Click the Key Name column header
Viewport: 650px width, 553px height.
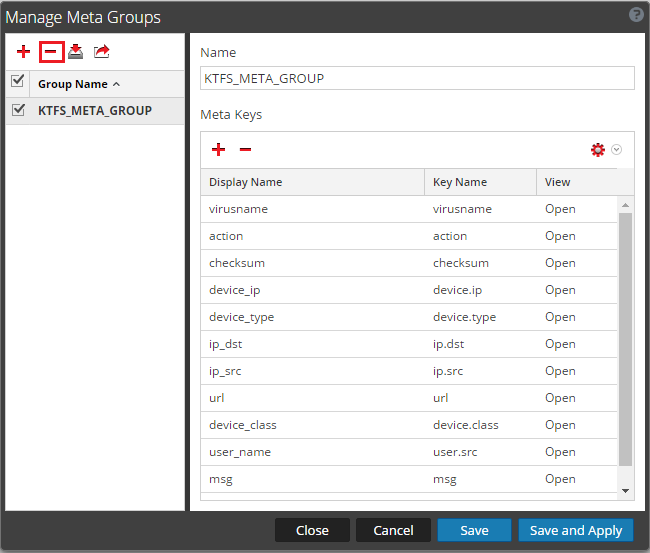(x=460, y=182)
